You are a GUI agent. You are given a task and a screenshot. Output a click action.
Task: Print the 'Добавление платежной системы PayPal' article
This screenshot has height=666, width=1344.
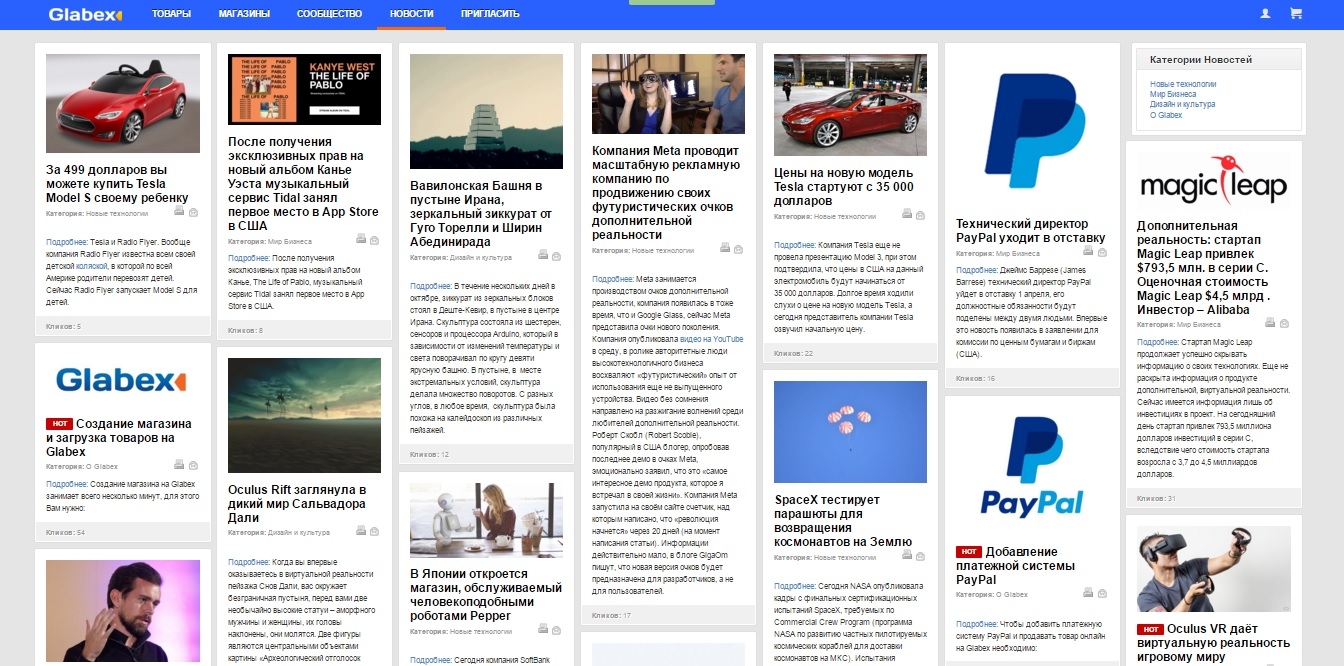pyautogui.click(x=1089, y=593)
